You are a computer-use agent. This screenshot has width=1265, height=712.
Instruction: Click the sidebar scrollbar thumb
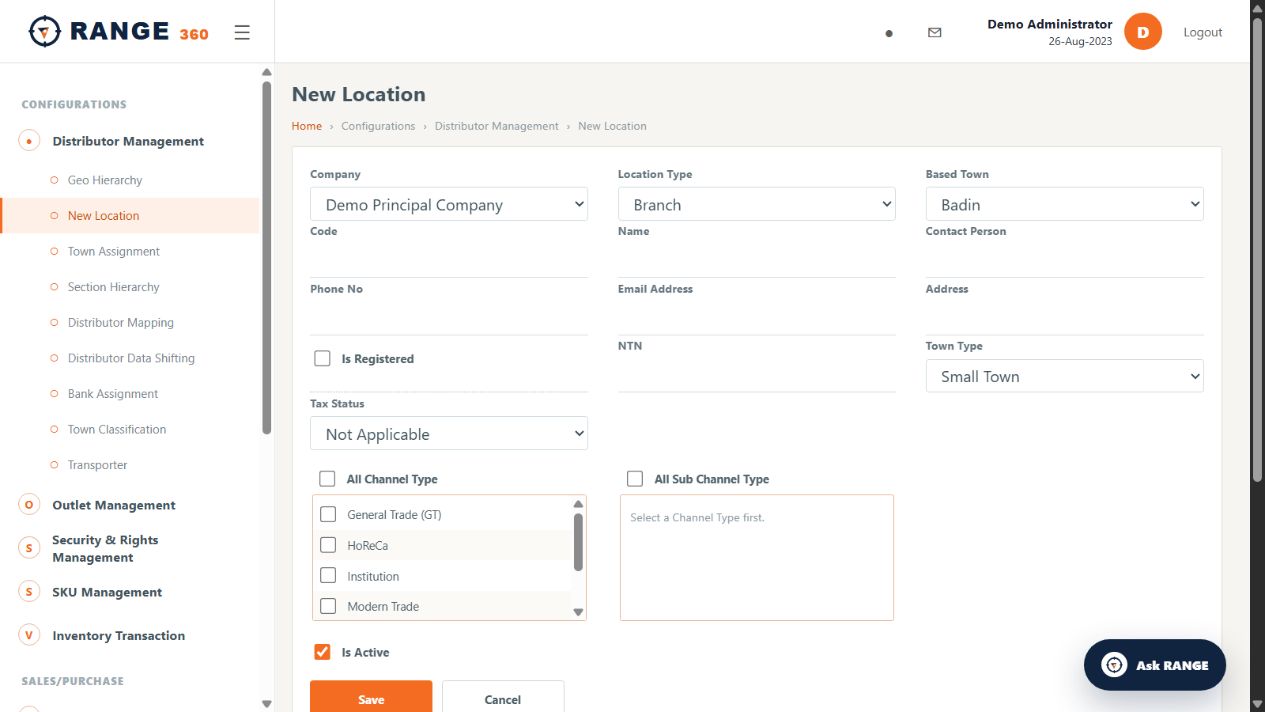266,258
